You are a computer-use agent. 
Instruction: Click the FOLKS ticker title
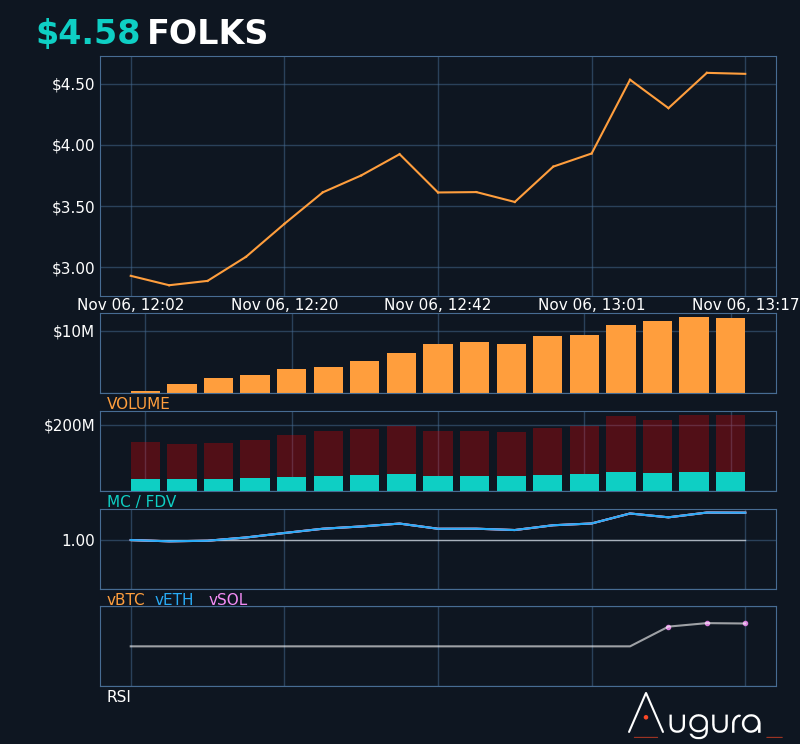(x=207, y=34)
